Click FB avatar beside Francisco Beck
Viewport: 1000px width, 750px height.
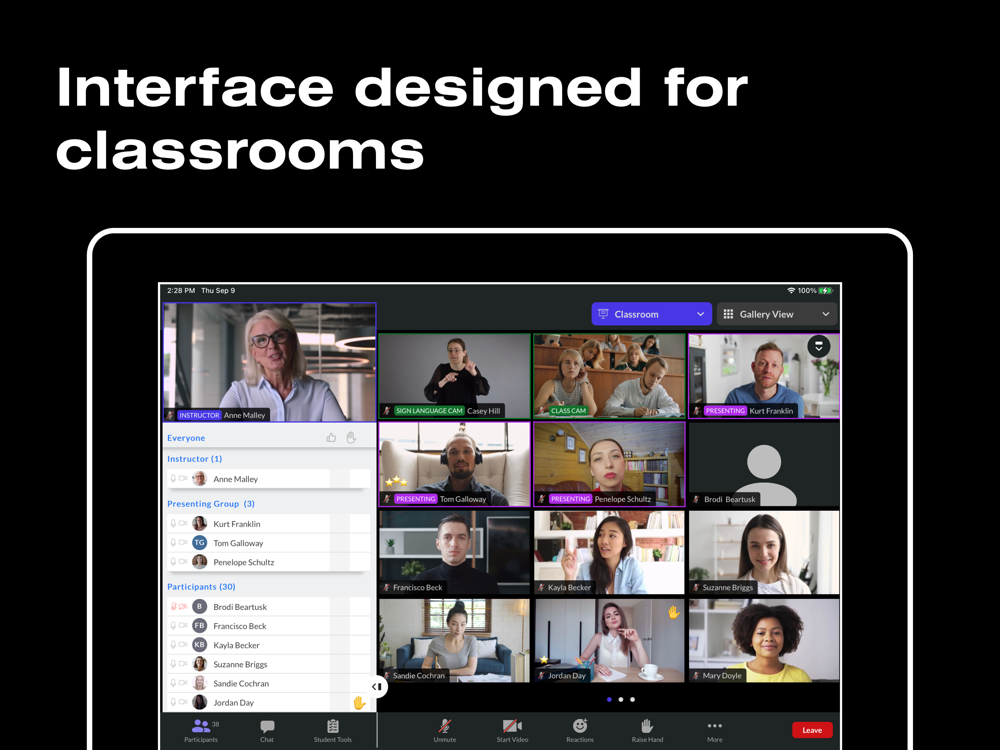click(200, 626)
